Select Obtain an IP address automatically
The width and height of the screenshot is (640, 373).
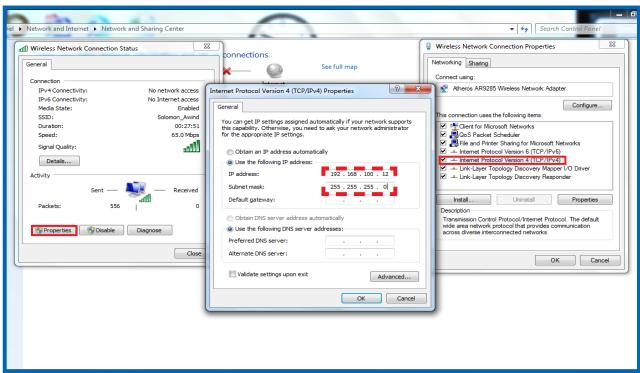click(230, 152)
